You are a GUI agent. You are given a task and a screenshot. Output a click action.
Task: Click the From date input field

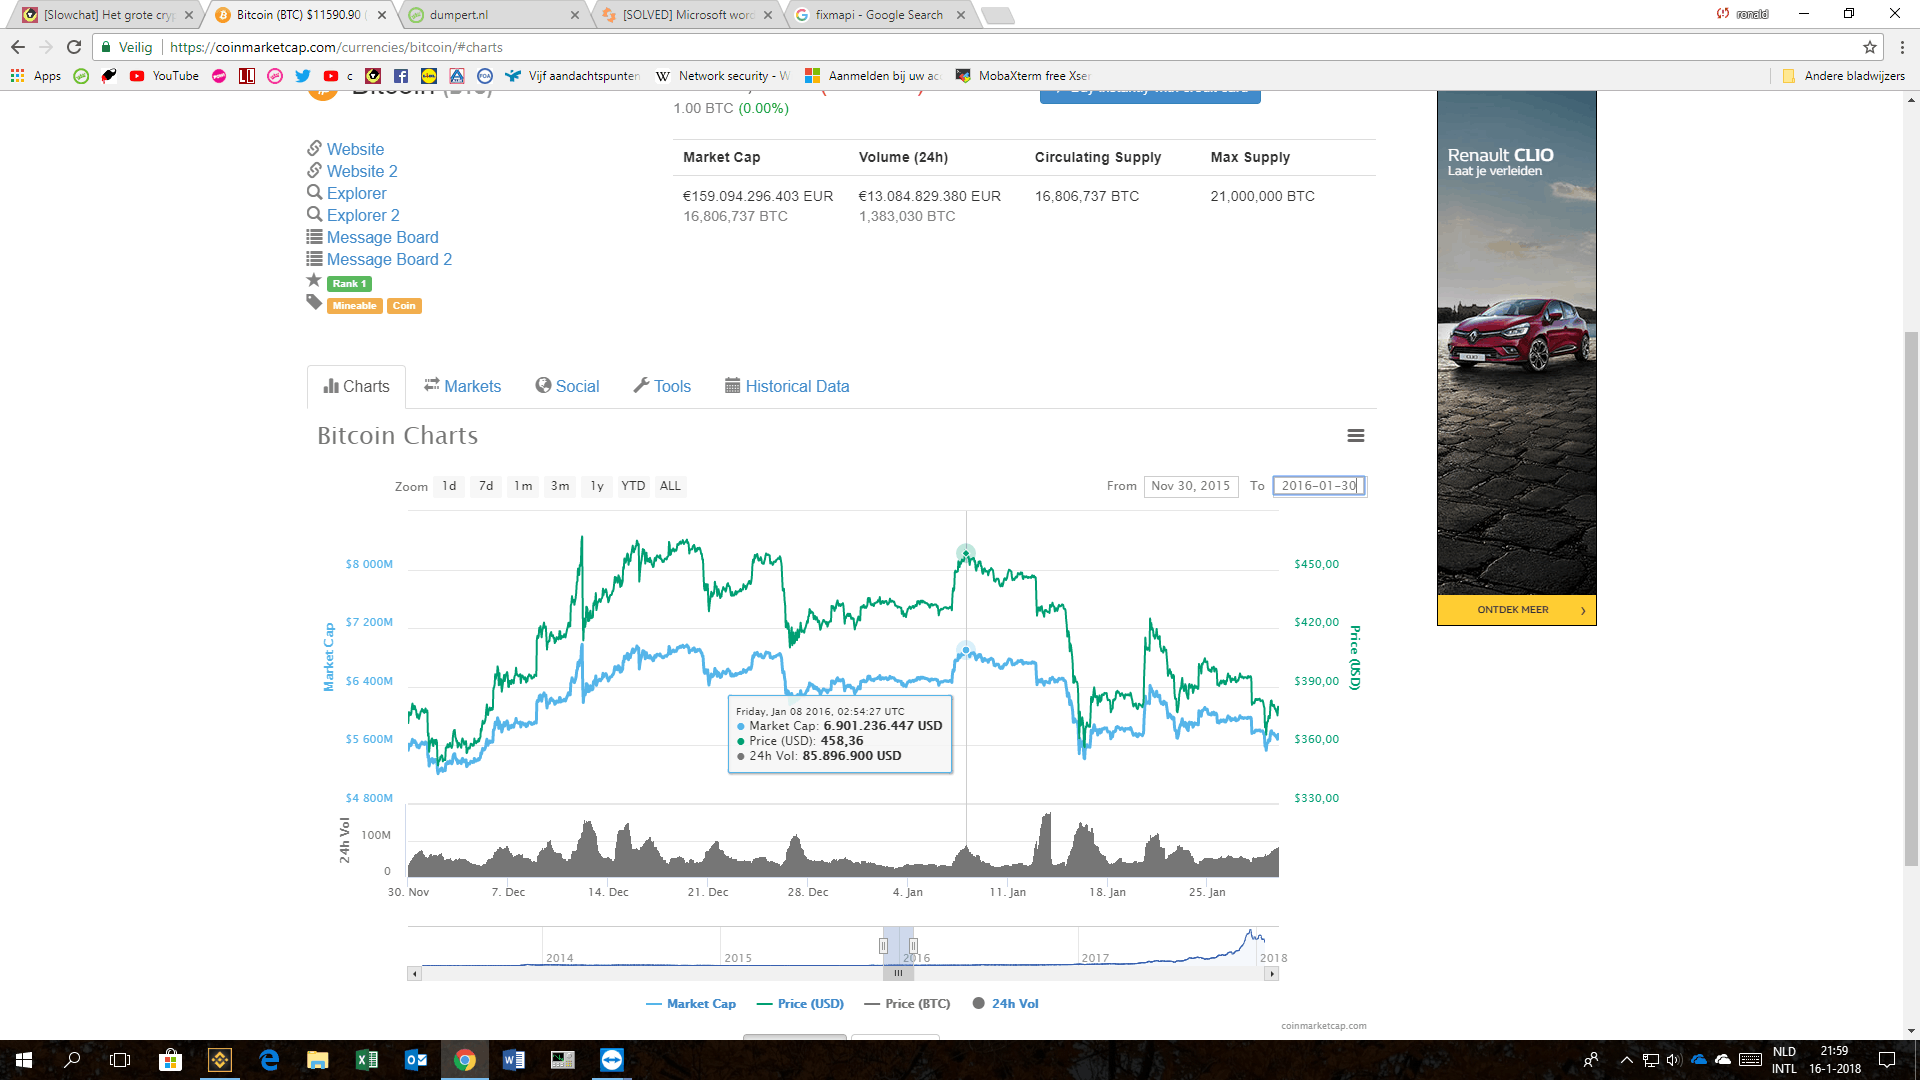(1190, 486)
